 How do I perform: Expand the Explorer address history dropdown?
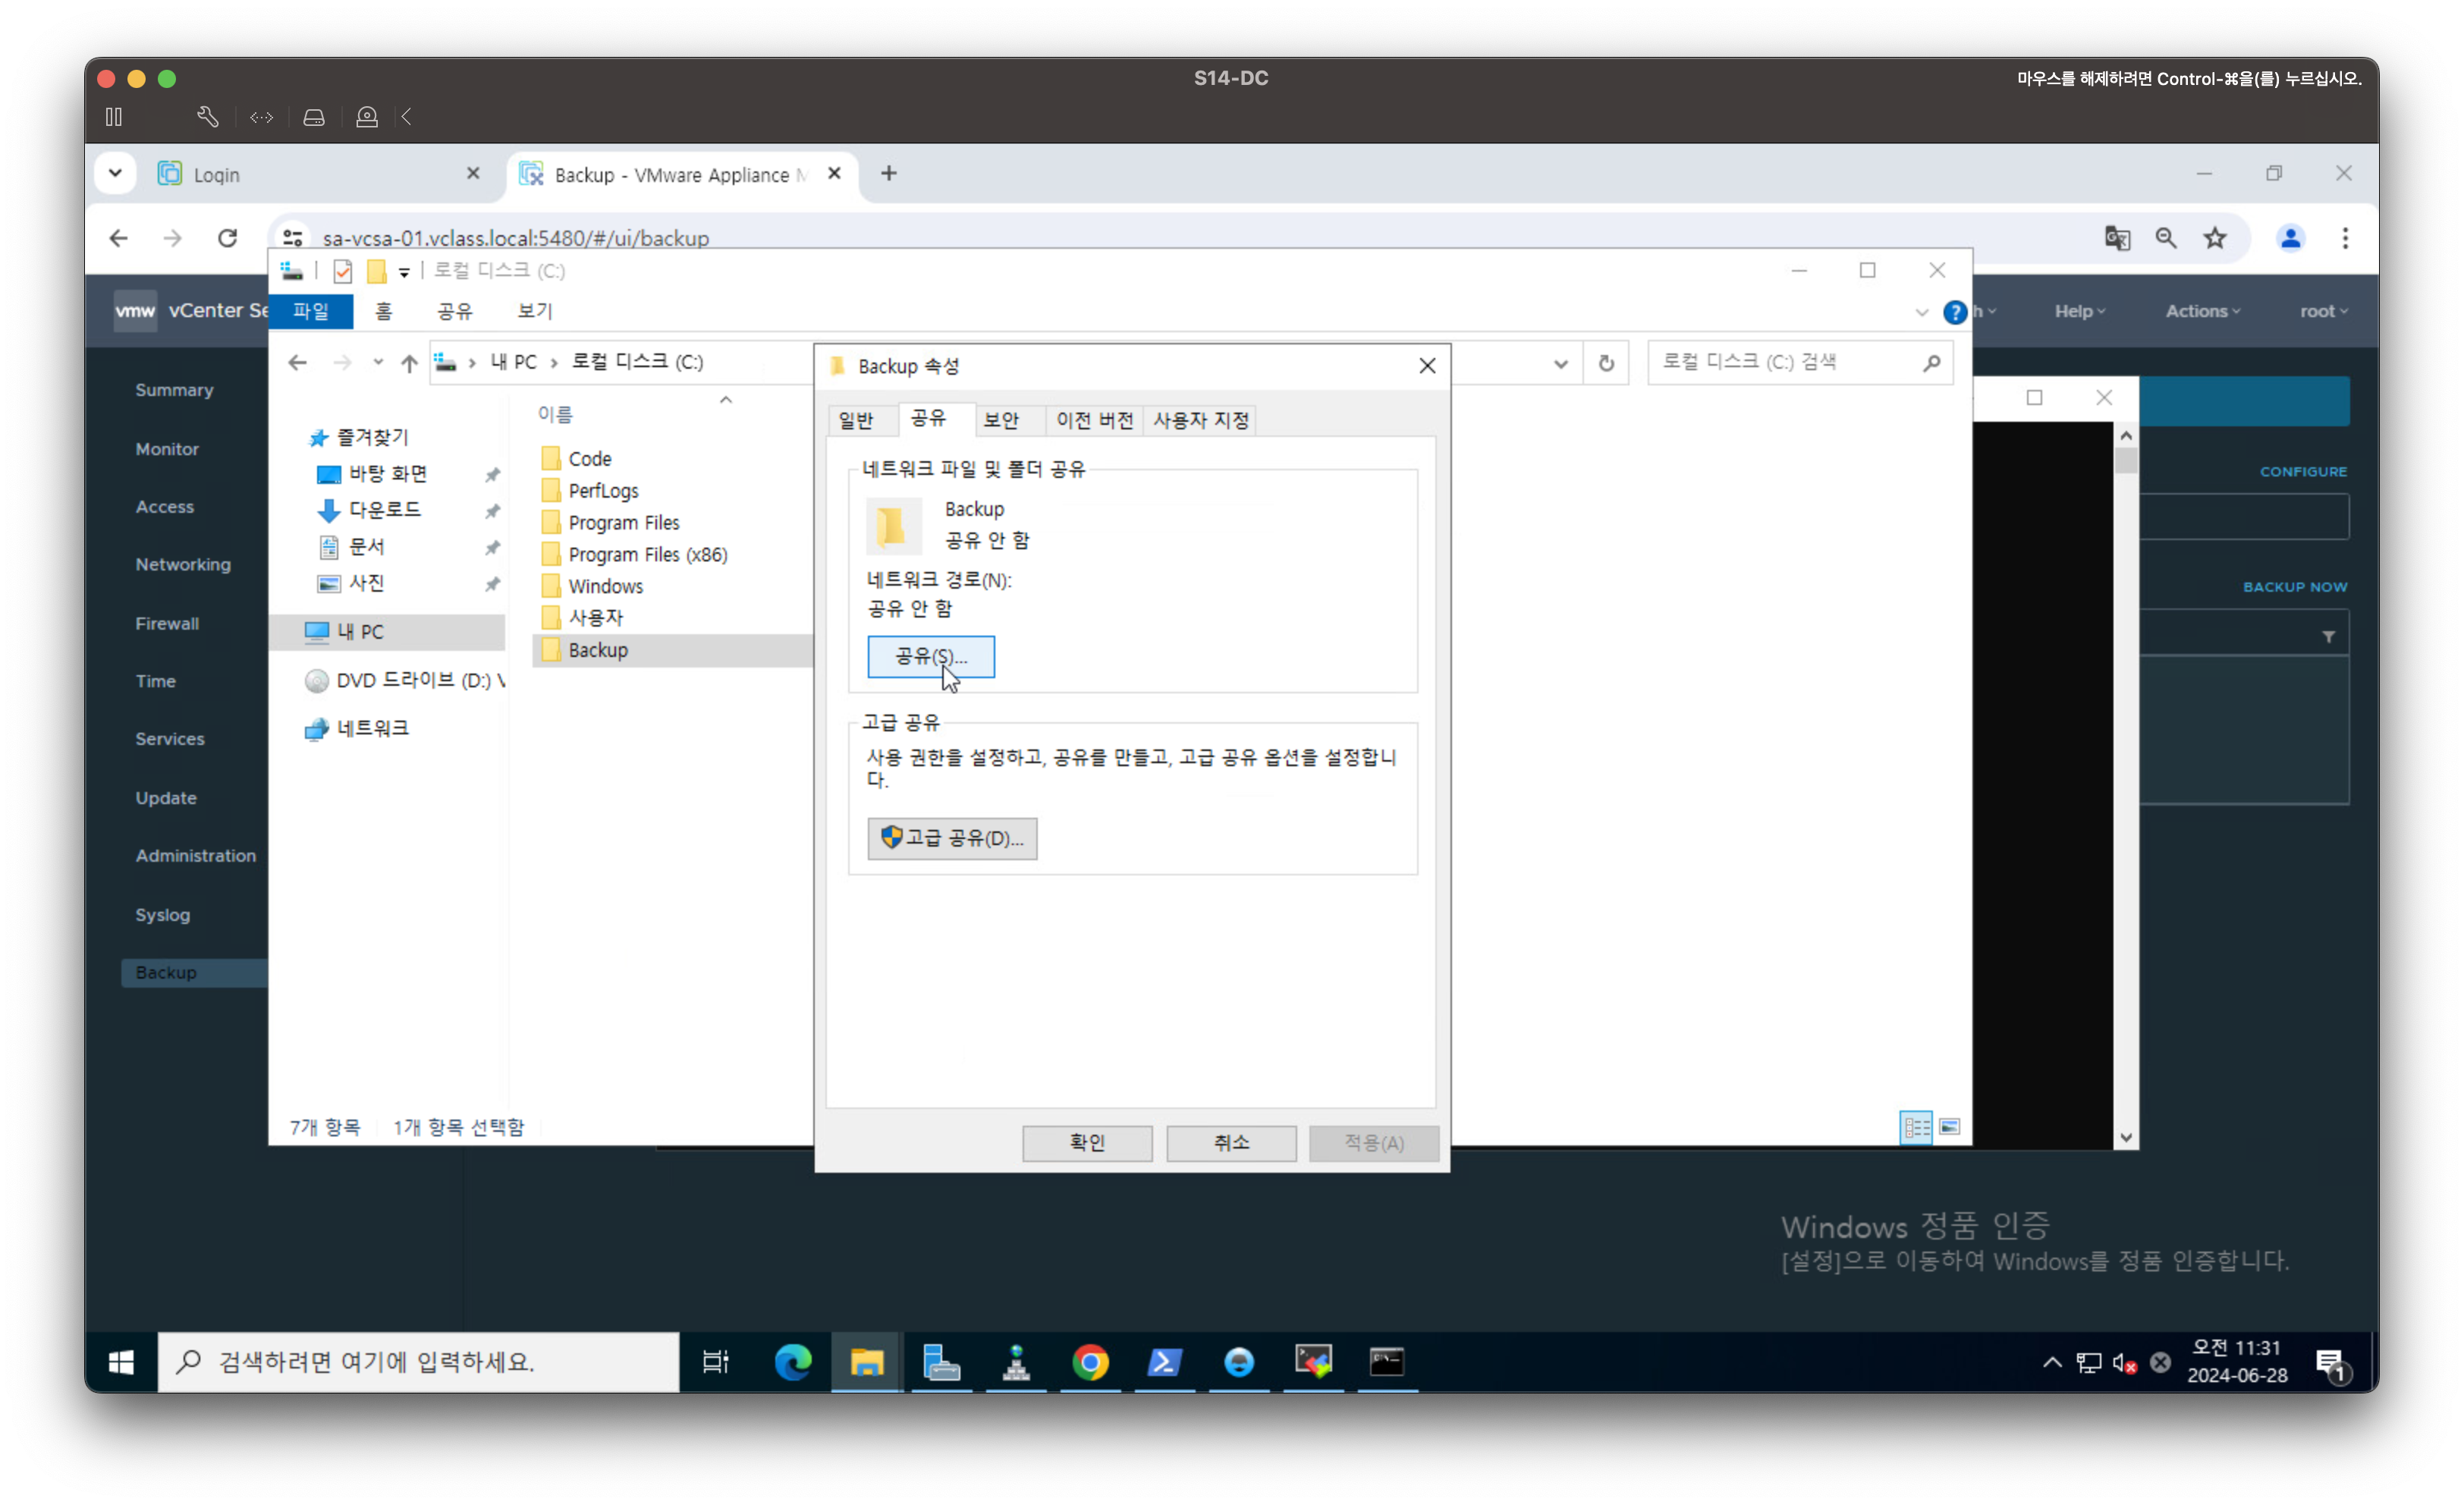pos(1560,363)
